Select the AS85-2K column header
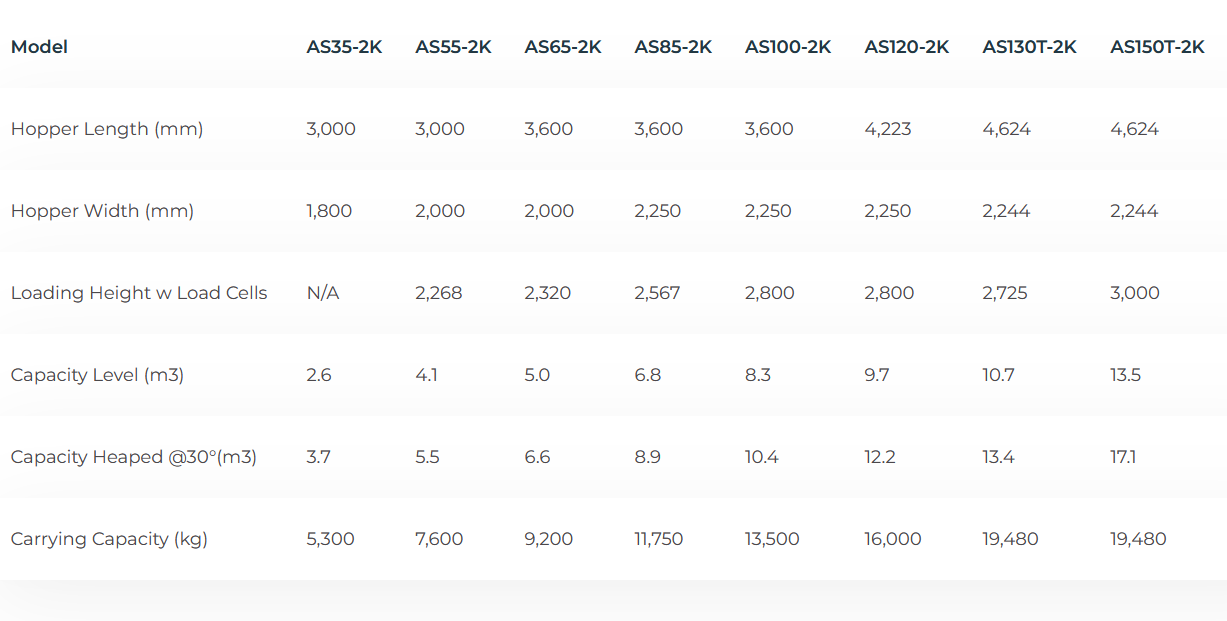Viewport: 1227px width, 621px height. [x=673, y=47]
